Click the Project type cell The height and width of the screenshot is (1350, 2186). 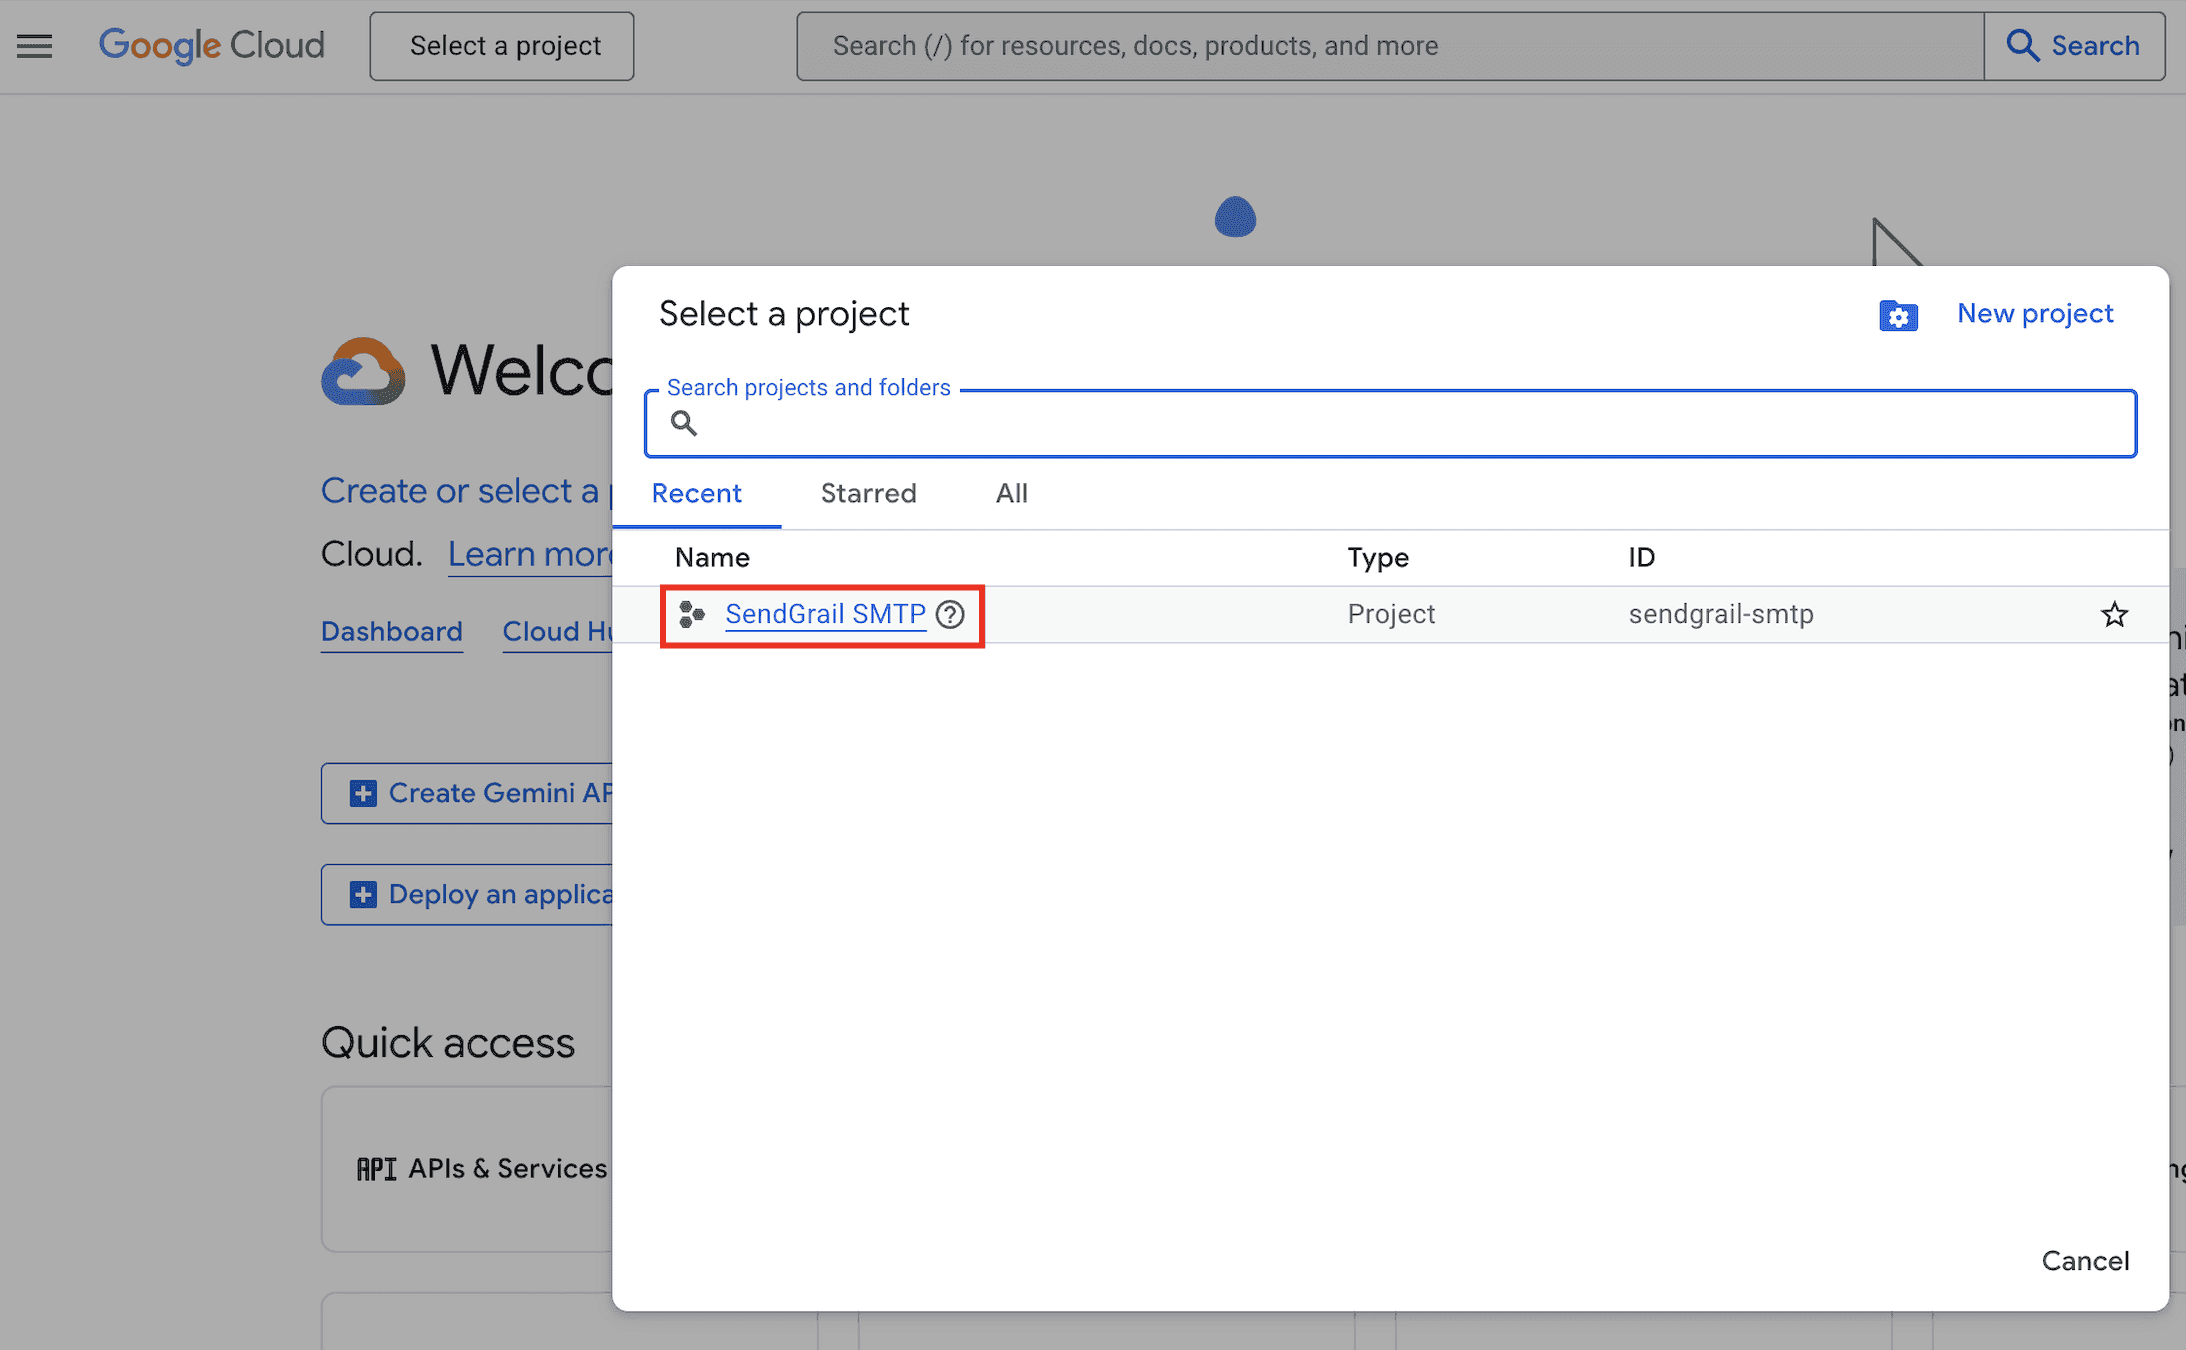pyautogui.click(x=1391, y=614)
